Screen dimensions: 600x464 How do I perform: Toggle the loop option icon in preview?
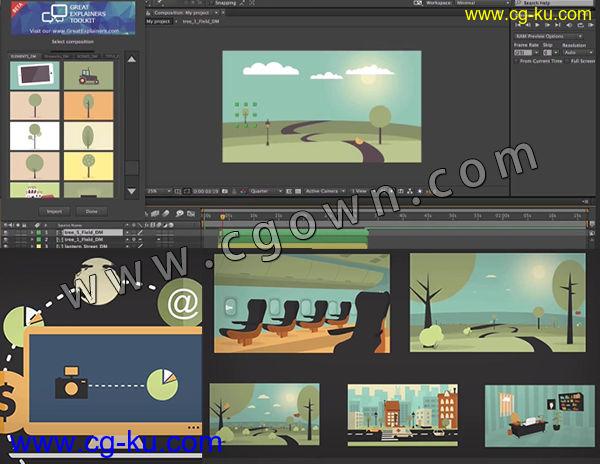tap(580, 25)
